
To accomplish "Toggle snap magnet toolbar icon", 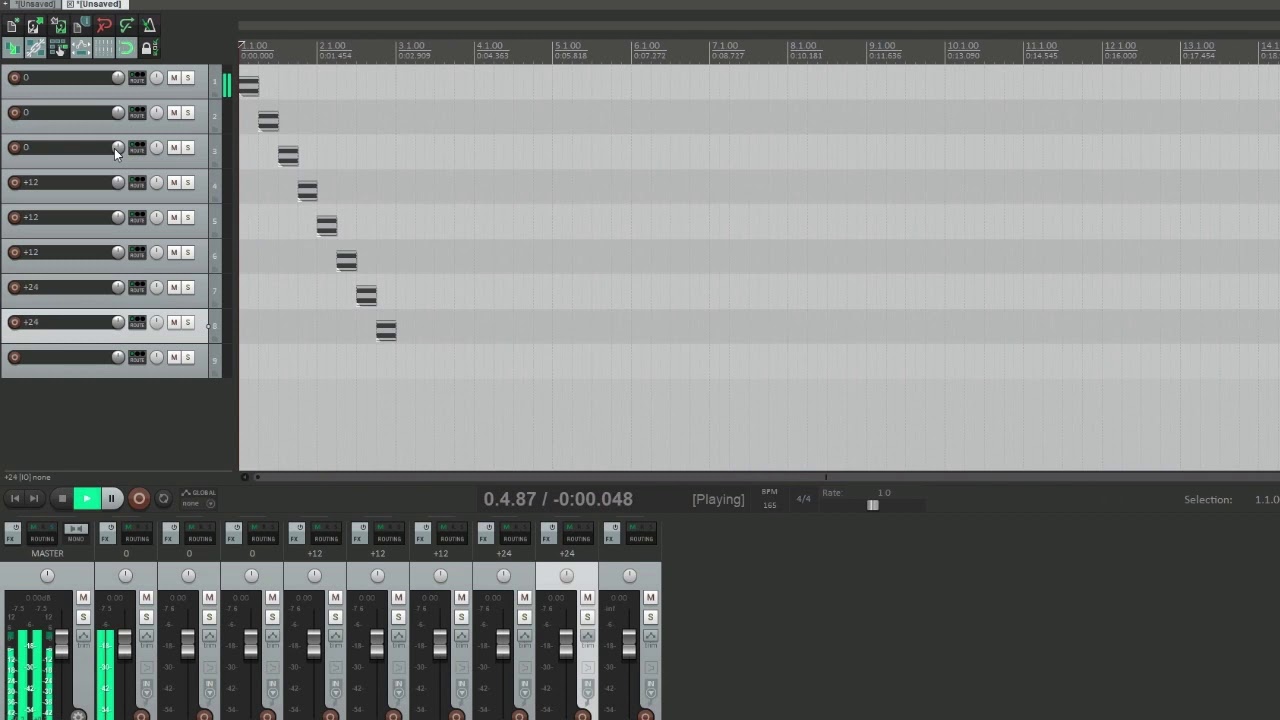I will [x=127, y=47].
